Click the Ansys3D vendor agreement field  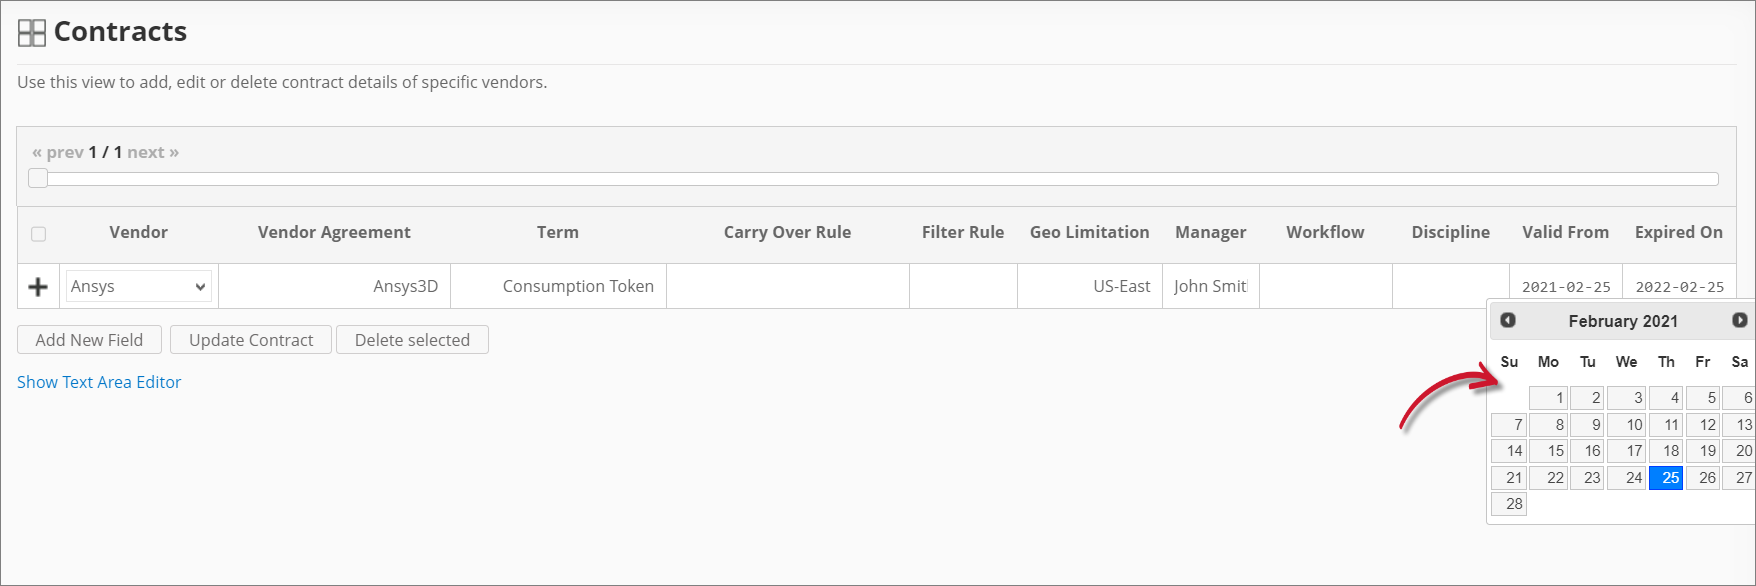tap(334, 287)
